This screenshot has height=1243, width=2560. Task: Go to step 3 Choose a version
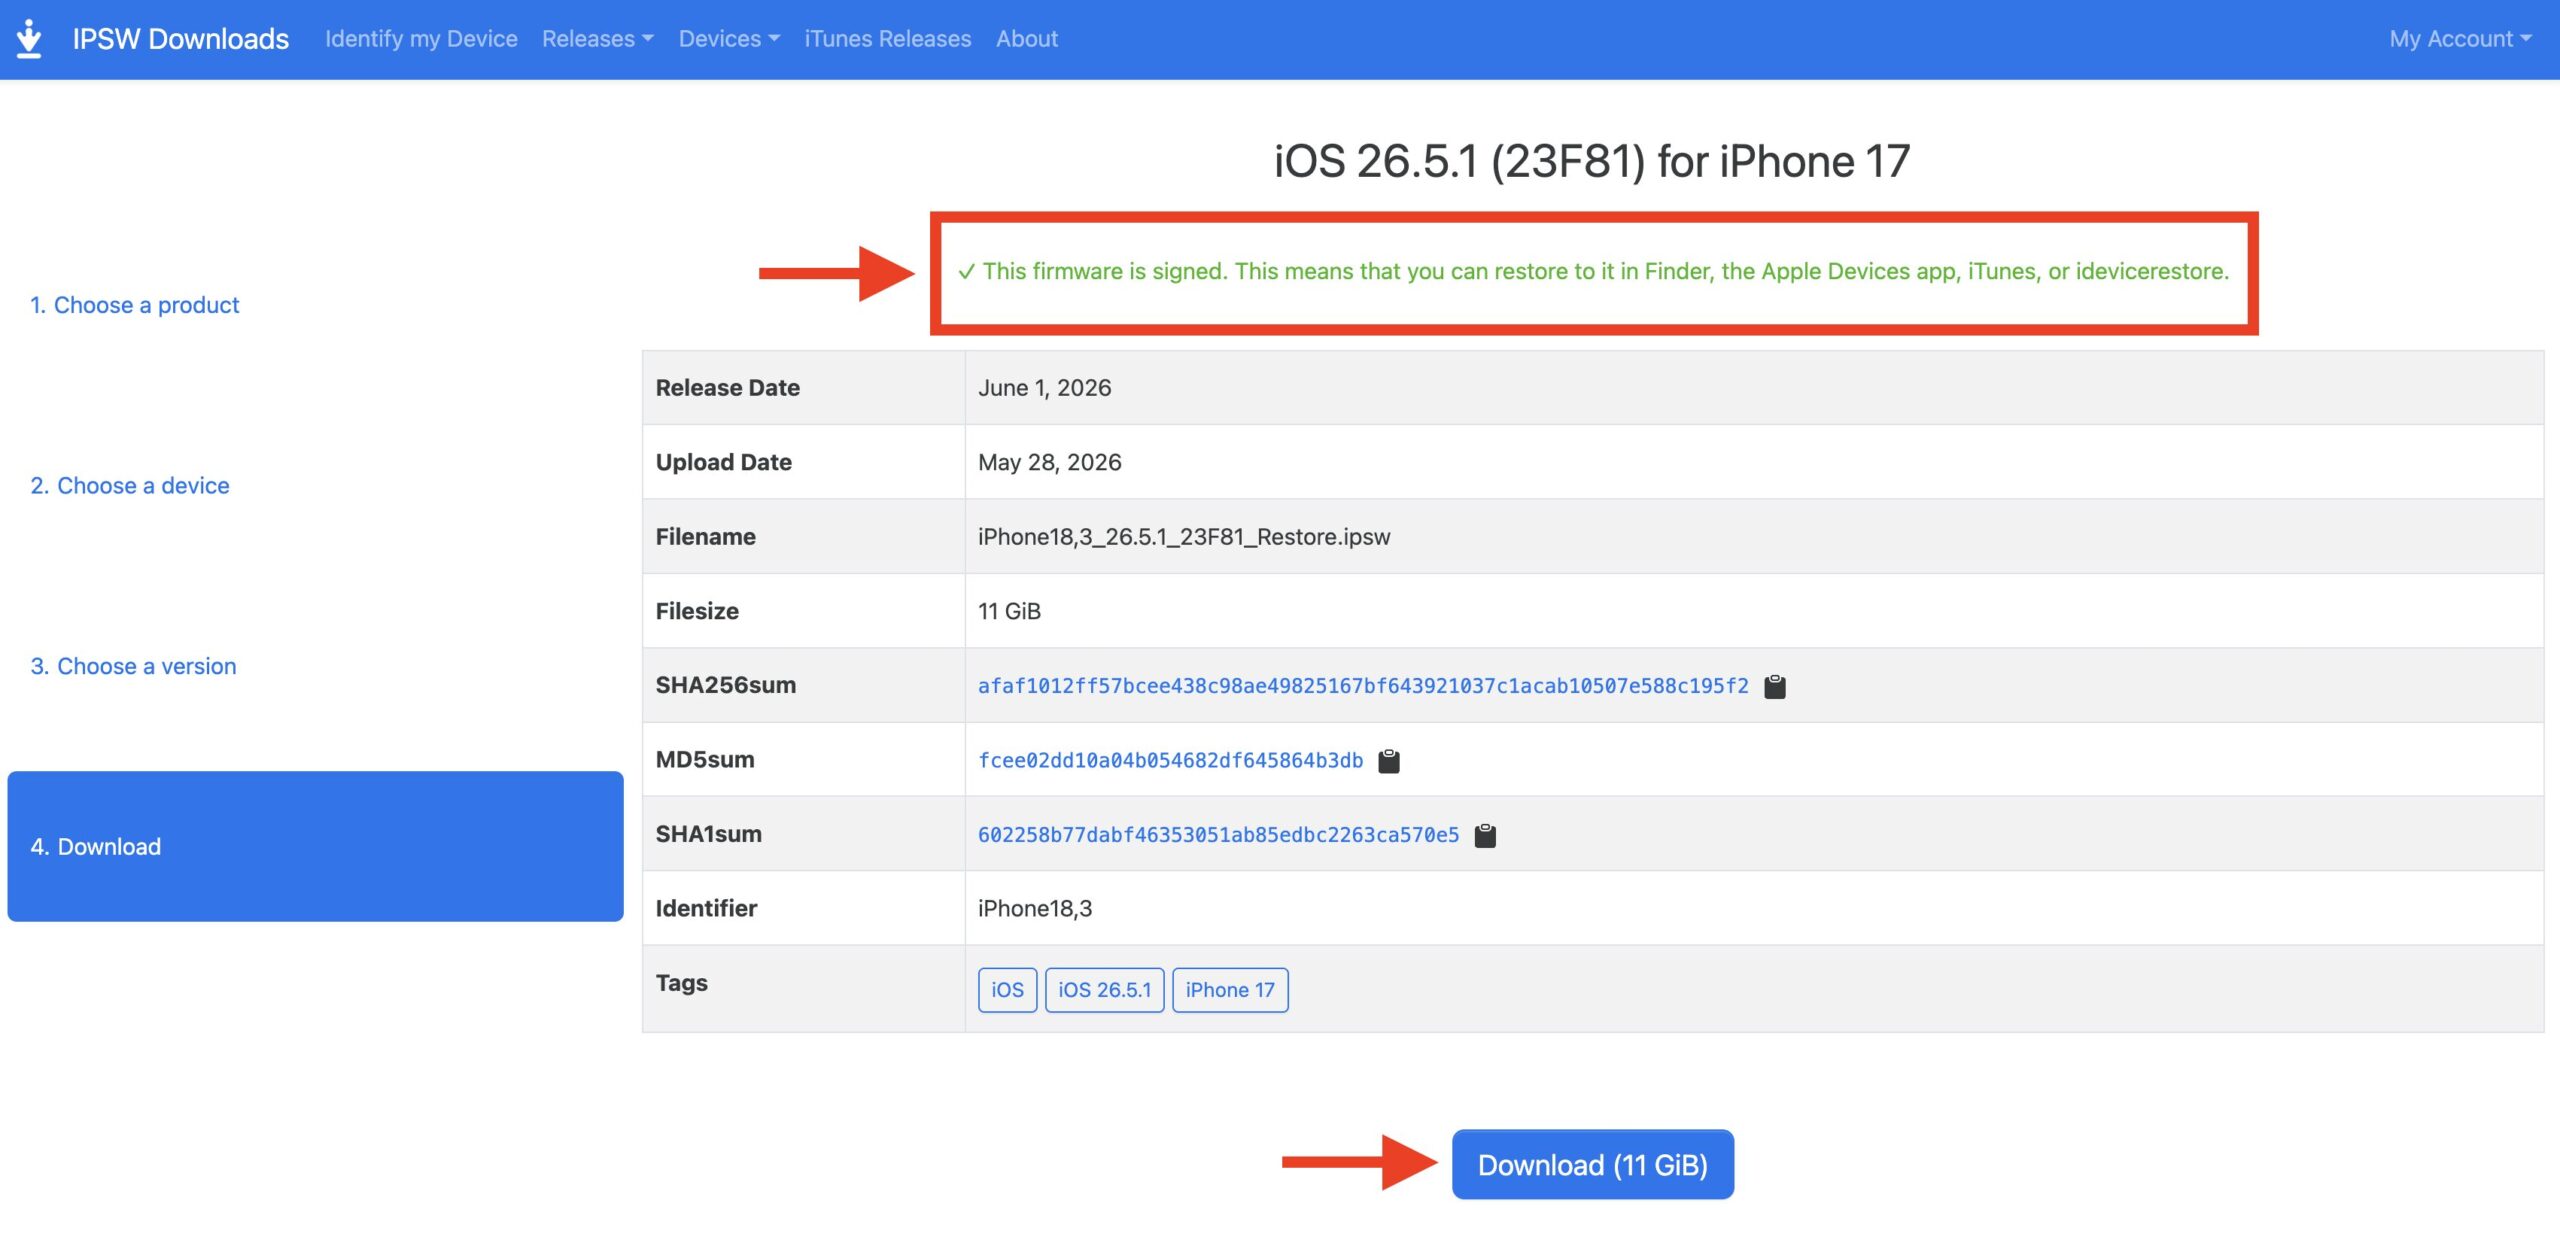click(133, 666)
